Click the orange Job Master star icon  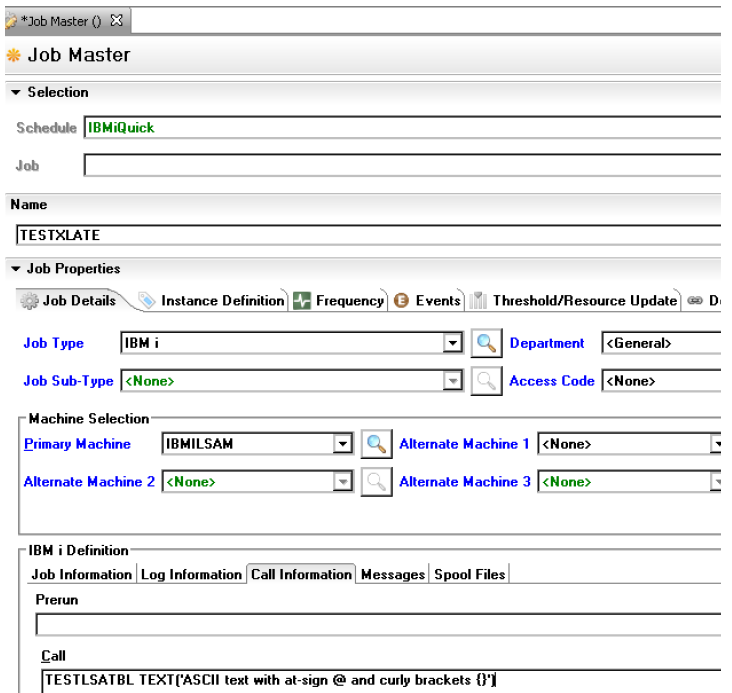[x=14, y=55]
